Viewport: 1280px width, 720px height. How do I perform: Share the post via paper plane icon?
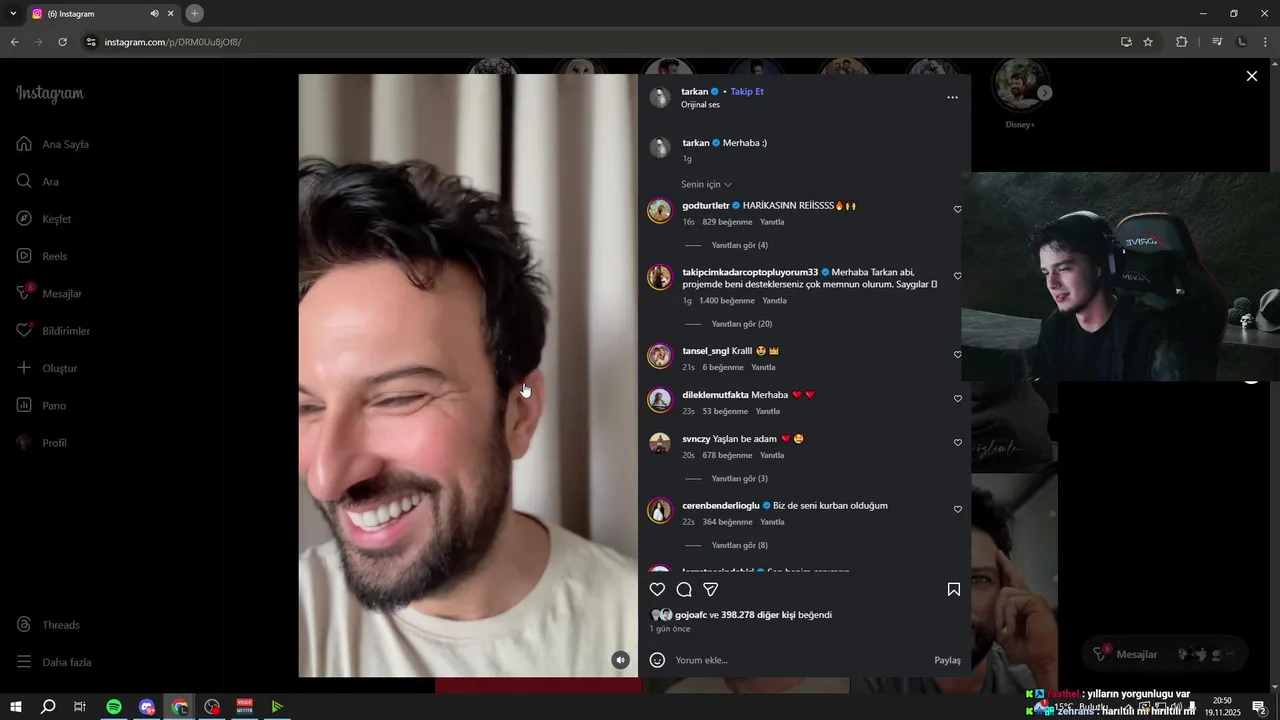711,589
